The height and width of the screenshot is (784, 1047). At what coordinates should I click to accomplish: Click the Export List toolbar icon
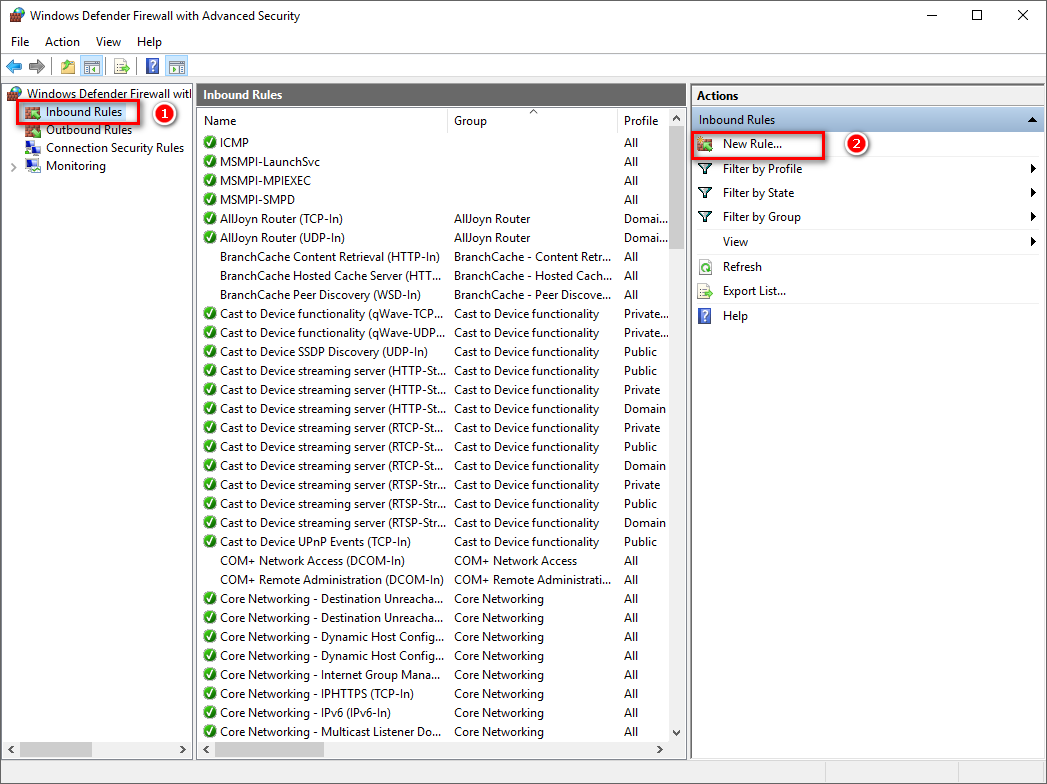[122, 66]
